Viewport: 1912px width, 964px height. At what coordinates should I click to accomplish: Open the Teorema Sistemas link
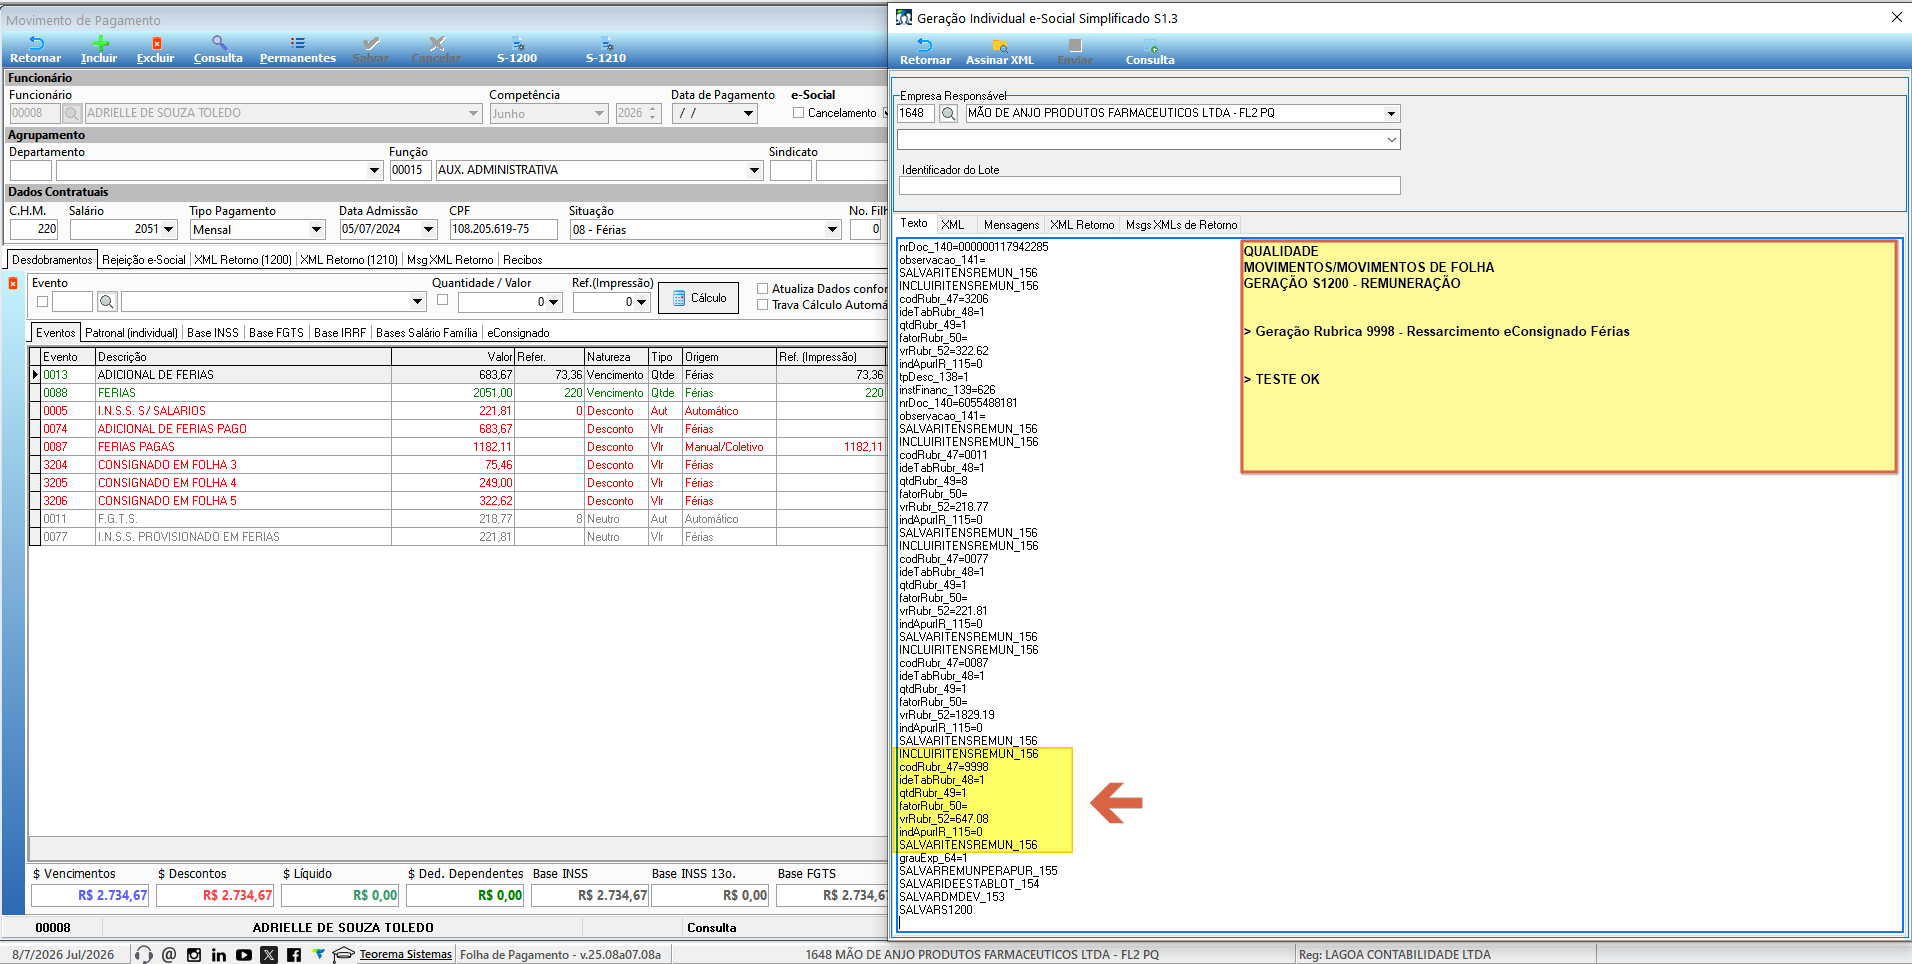pos(406,955)
